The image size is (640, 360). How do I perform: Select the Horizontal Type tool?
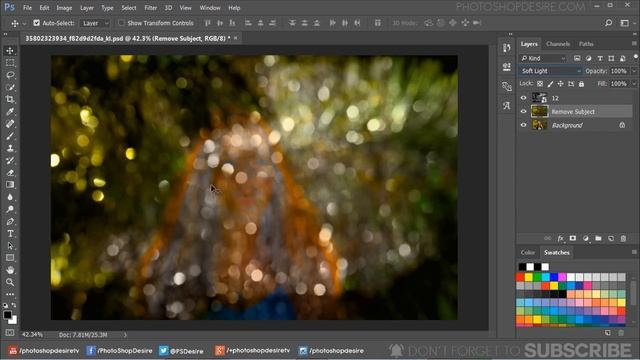point(10,234)
